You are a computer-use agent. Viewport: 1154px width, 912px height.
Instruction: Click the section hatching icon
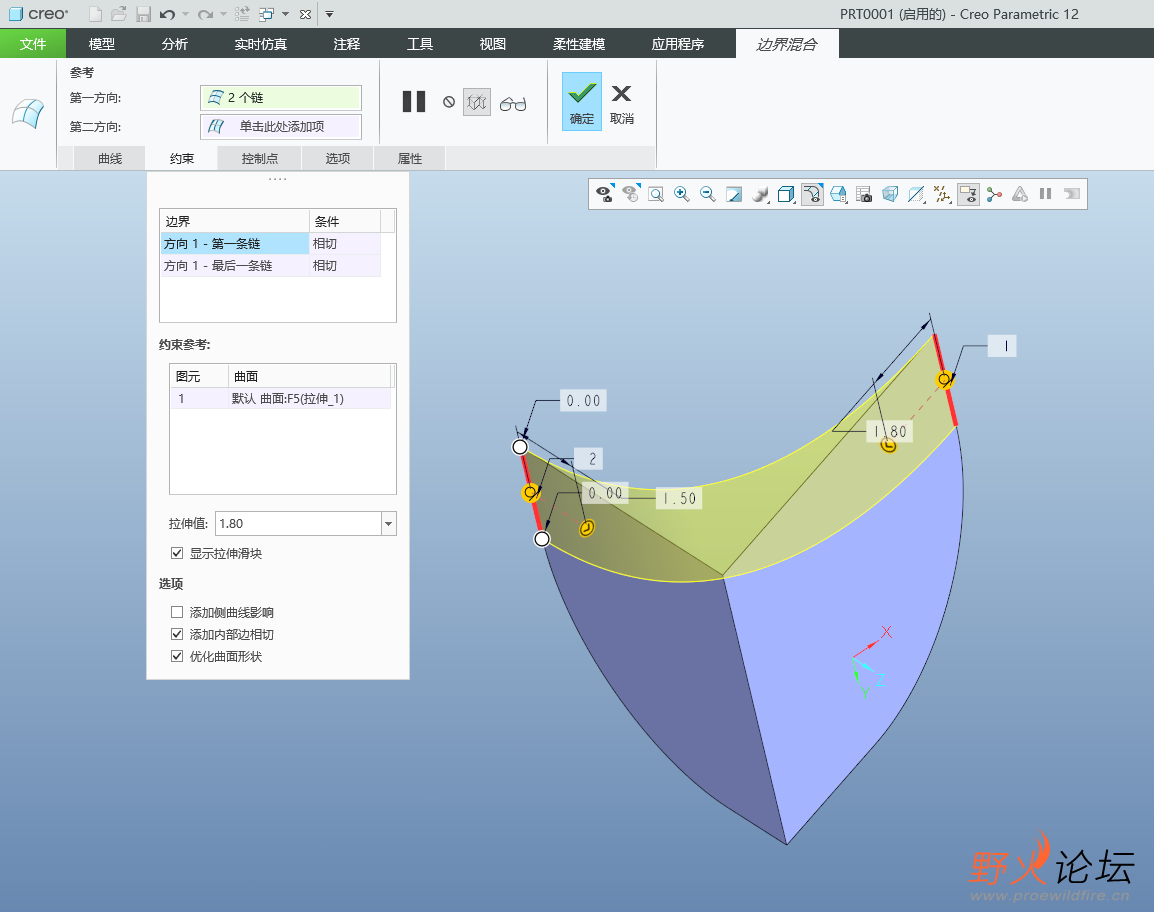[x=916, y=194]
